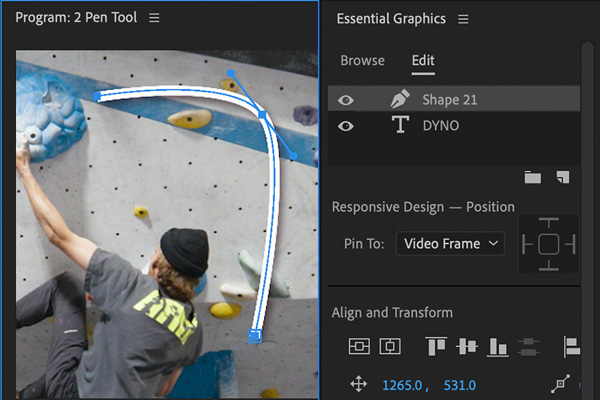Align center horizontally in frame
The image size is (600, 400).
(x=390, y=346)
